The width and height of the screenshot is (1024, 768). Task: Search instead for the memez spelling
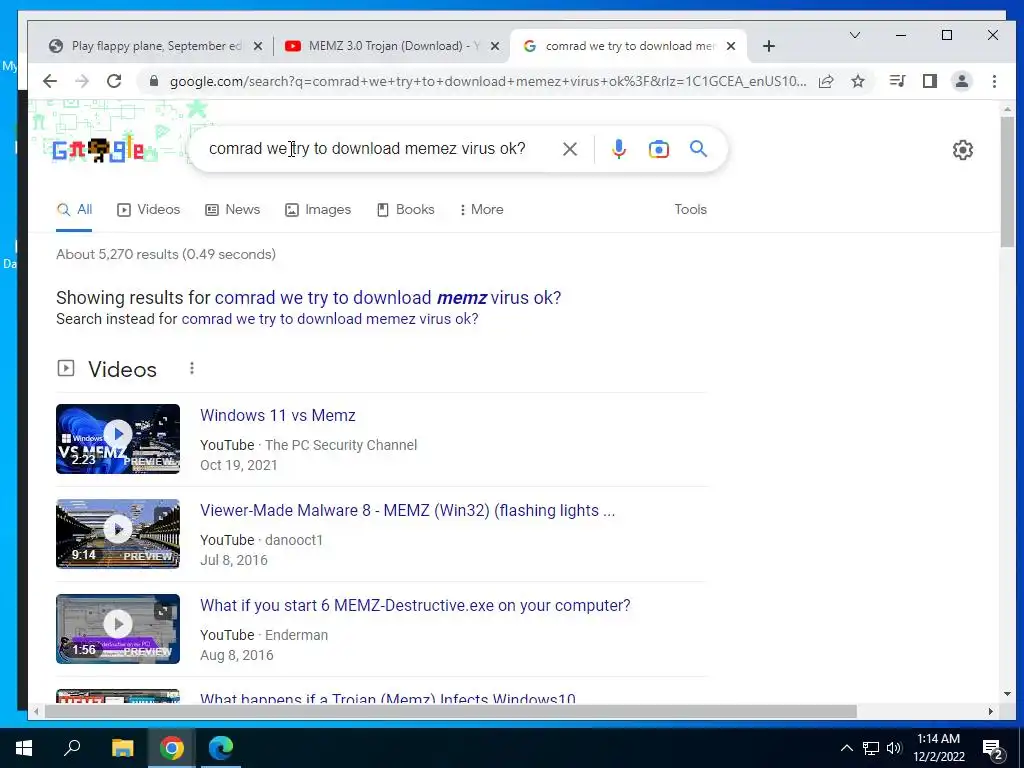click(x=330, y=319)
